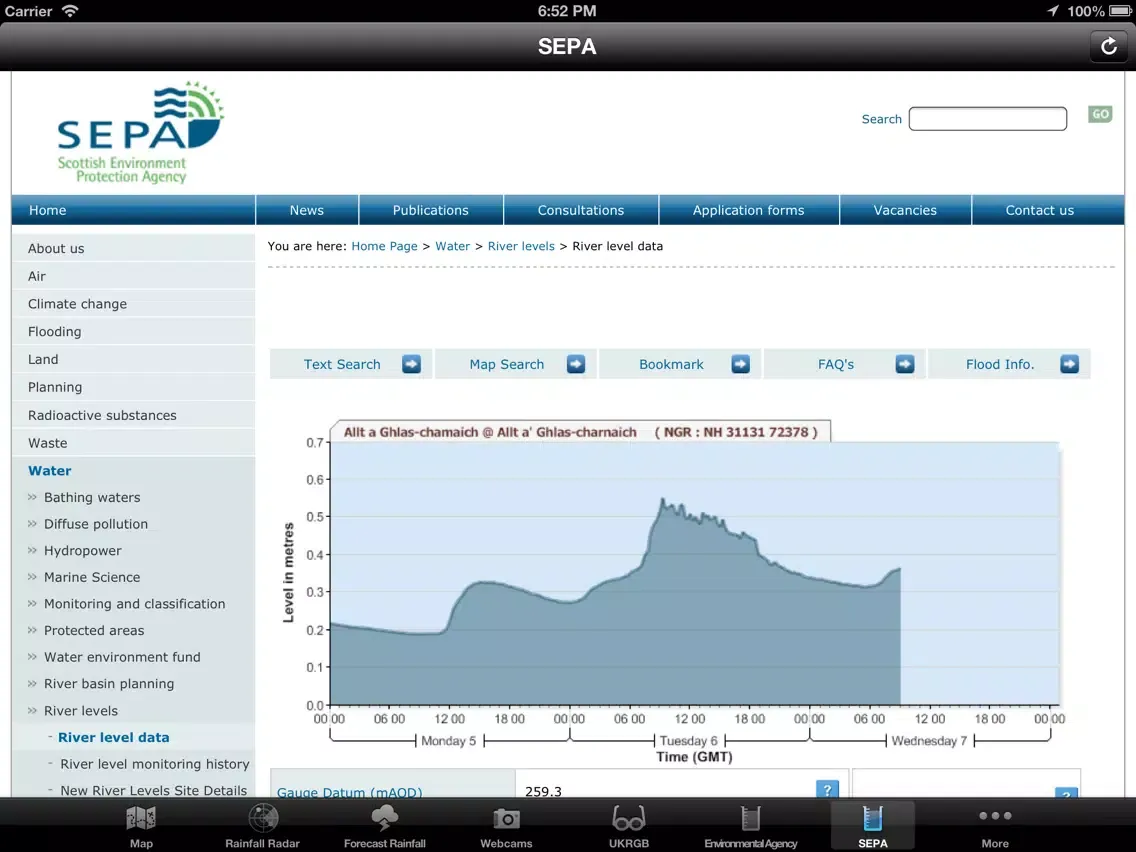The height and width of the screenshot is (852, 1136).
Task: Open Radioactive substances in the sidebar
Action: (x=133, y=415)
